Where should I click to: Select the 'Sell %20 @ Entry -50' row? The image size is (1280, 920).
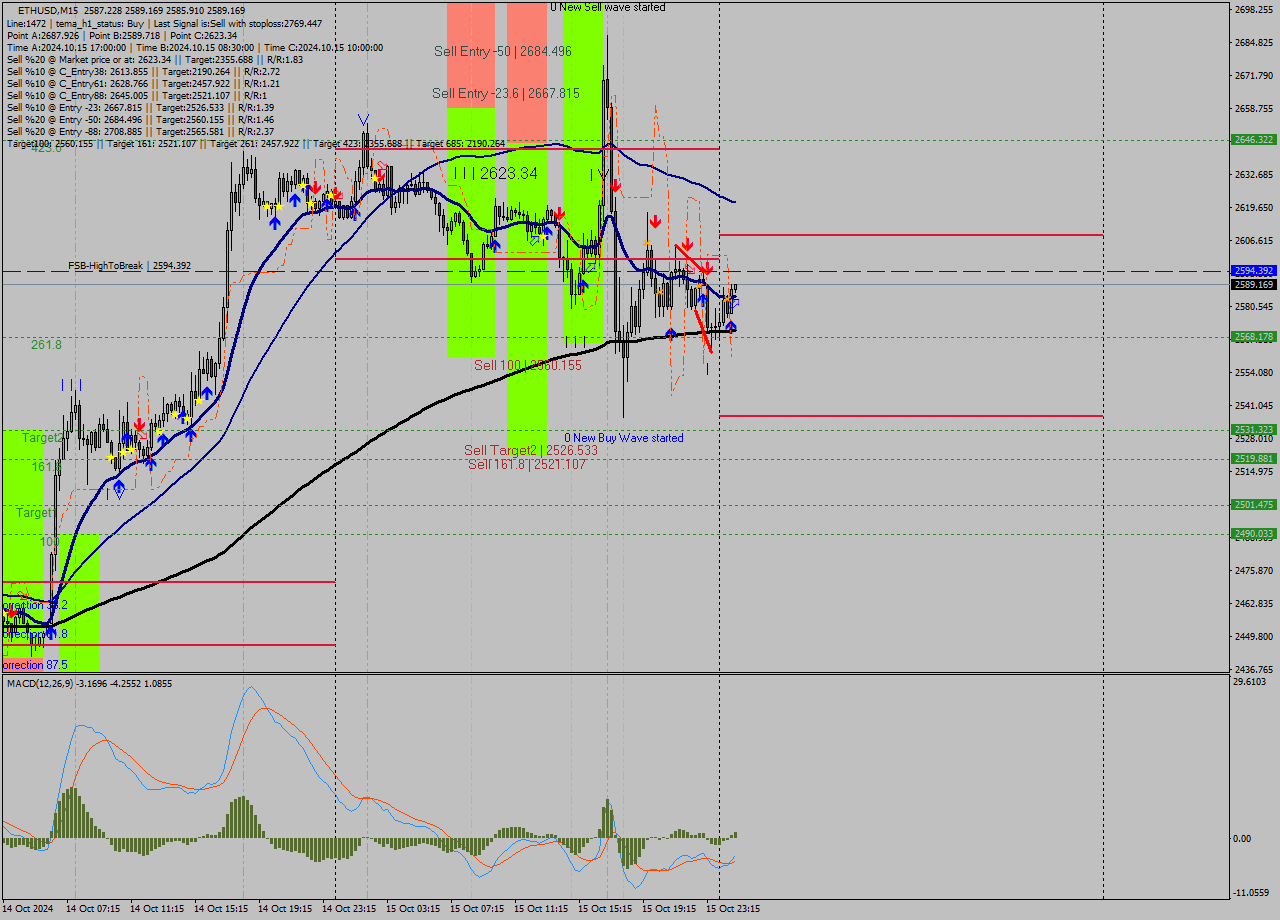[140, 119]
